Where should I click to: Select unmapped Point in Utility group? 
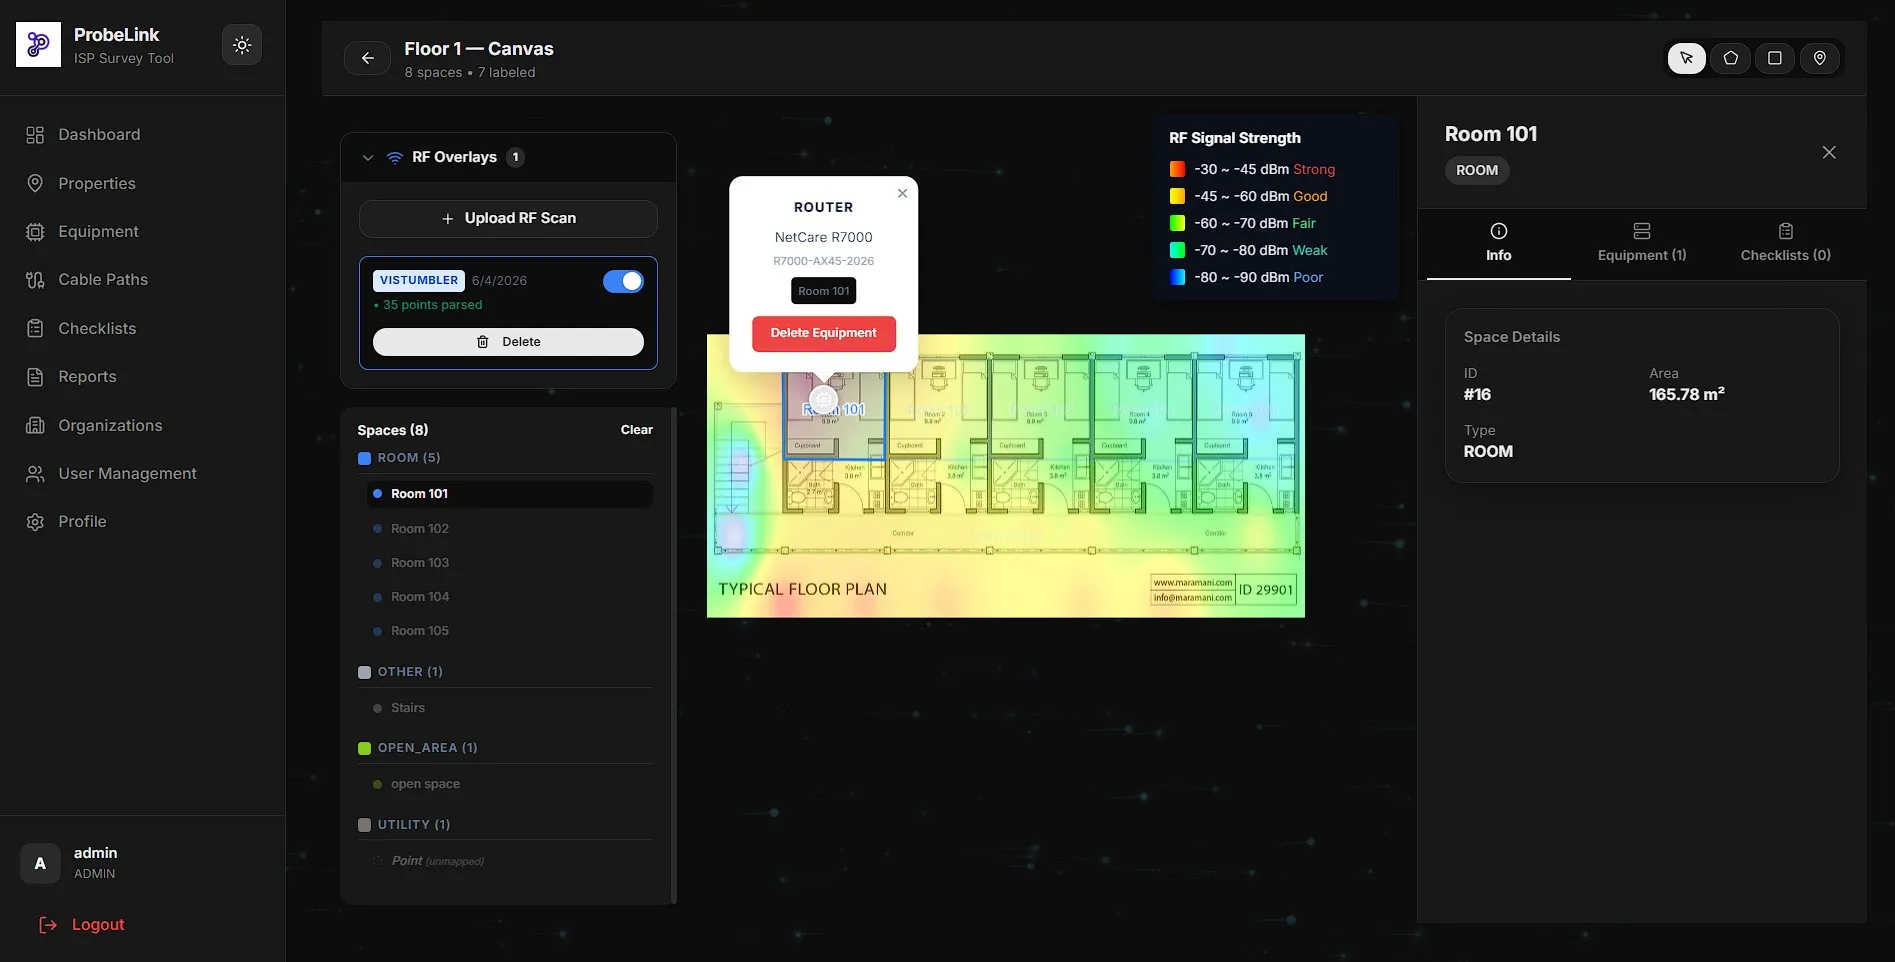point(510,861)
